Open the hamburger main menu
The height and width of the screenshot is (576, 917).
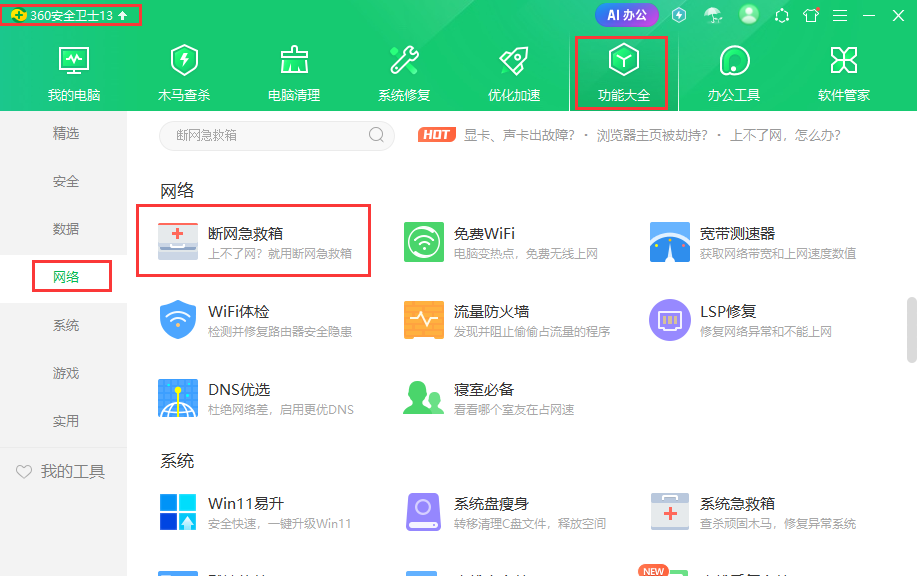[840, 16]
